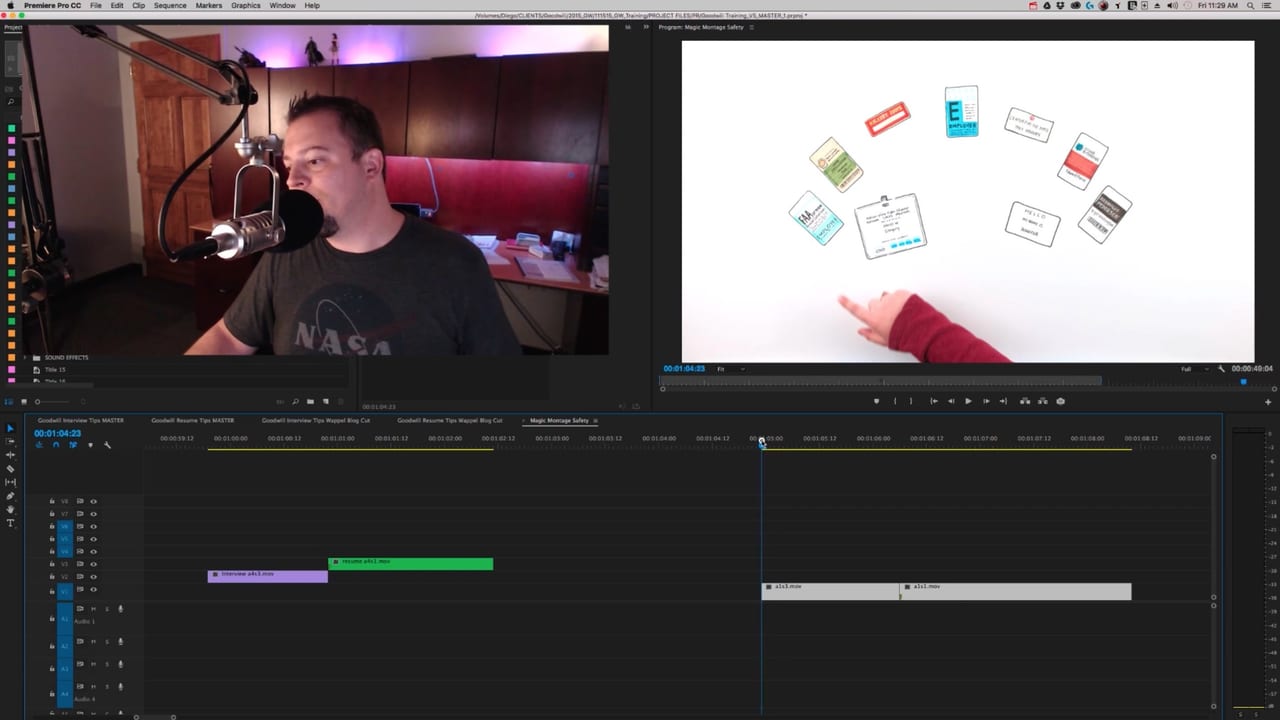1280x720 pixels.
Task: Toggle V6 track targeting
Action: [64, 526]
